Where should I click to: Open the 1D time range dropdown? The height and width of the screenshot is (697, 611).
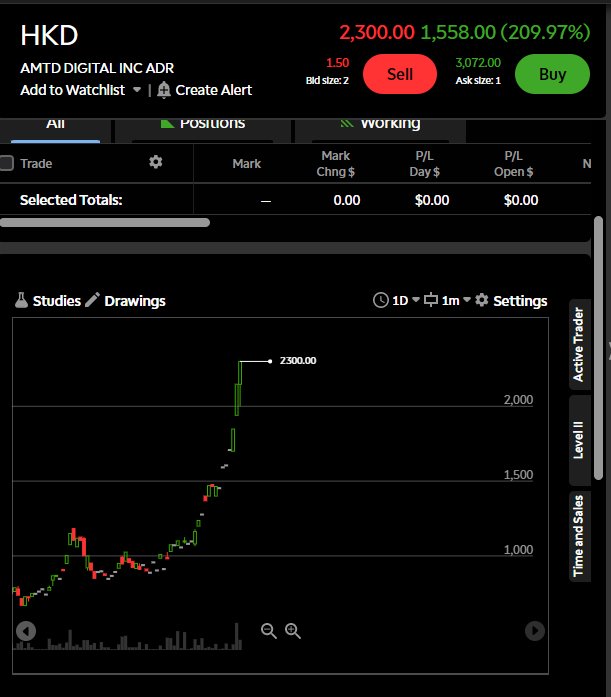(x=405, y=300)
